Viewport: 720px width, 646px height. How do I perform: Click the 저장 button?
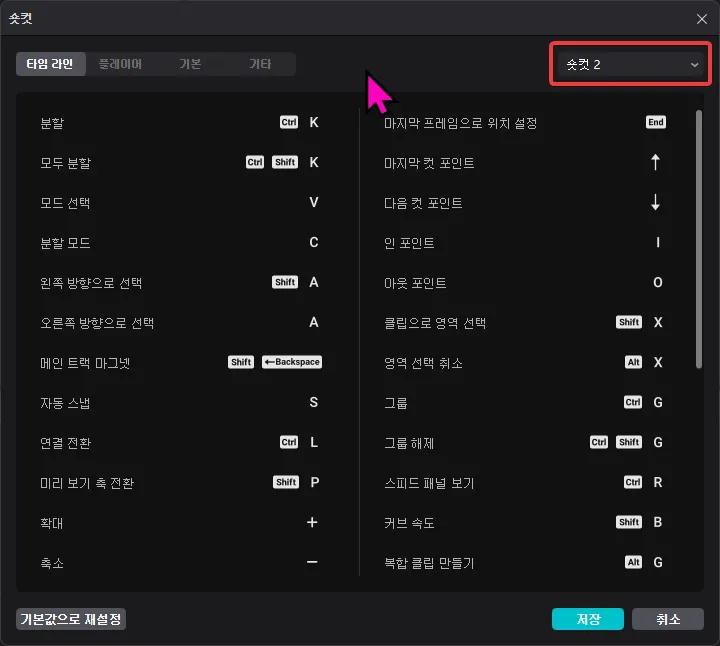point(588,619)
